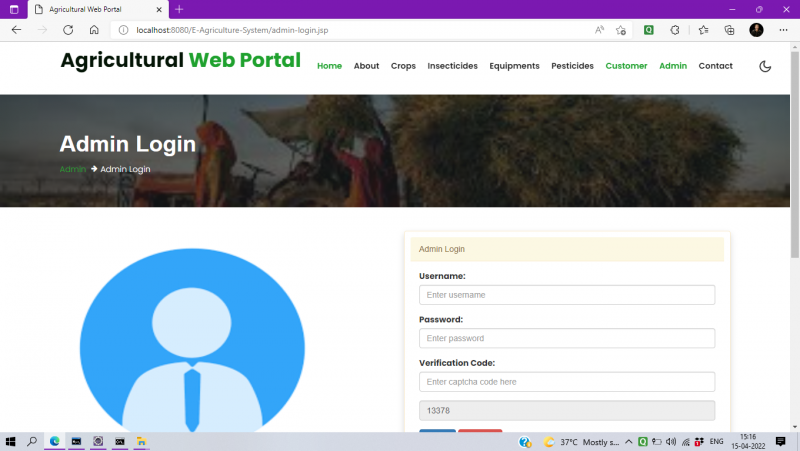This screenshot has height=451, width=800.
Task: Focus the Username input field
Action: click(x=567, y=295)
